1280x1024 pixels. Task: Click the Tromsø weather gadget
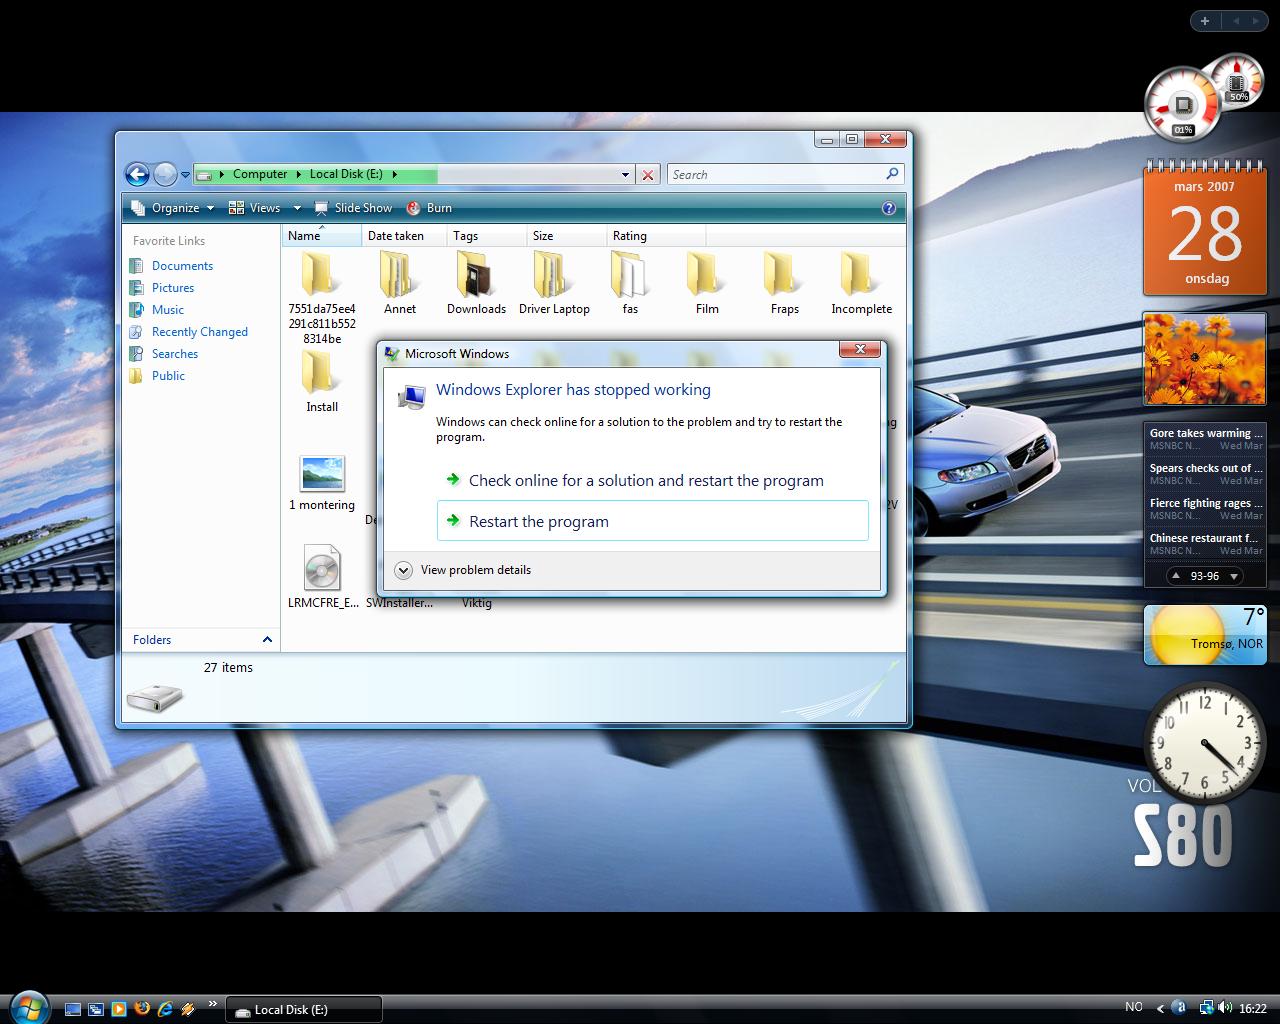1205,635
